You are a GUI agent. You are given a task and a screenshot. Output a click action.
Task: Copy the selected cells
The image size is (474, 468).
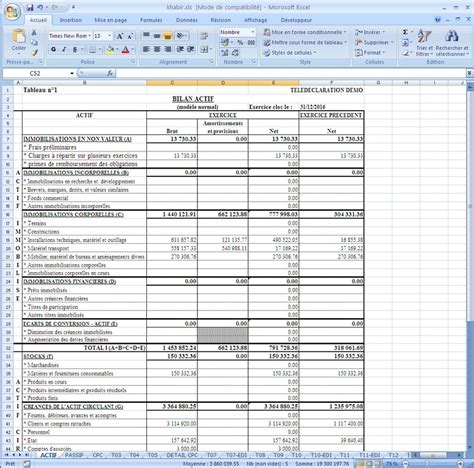(x=34, y=42)
